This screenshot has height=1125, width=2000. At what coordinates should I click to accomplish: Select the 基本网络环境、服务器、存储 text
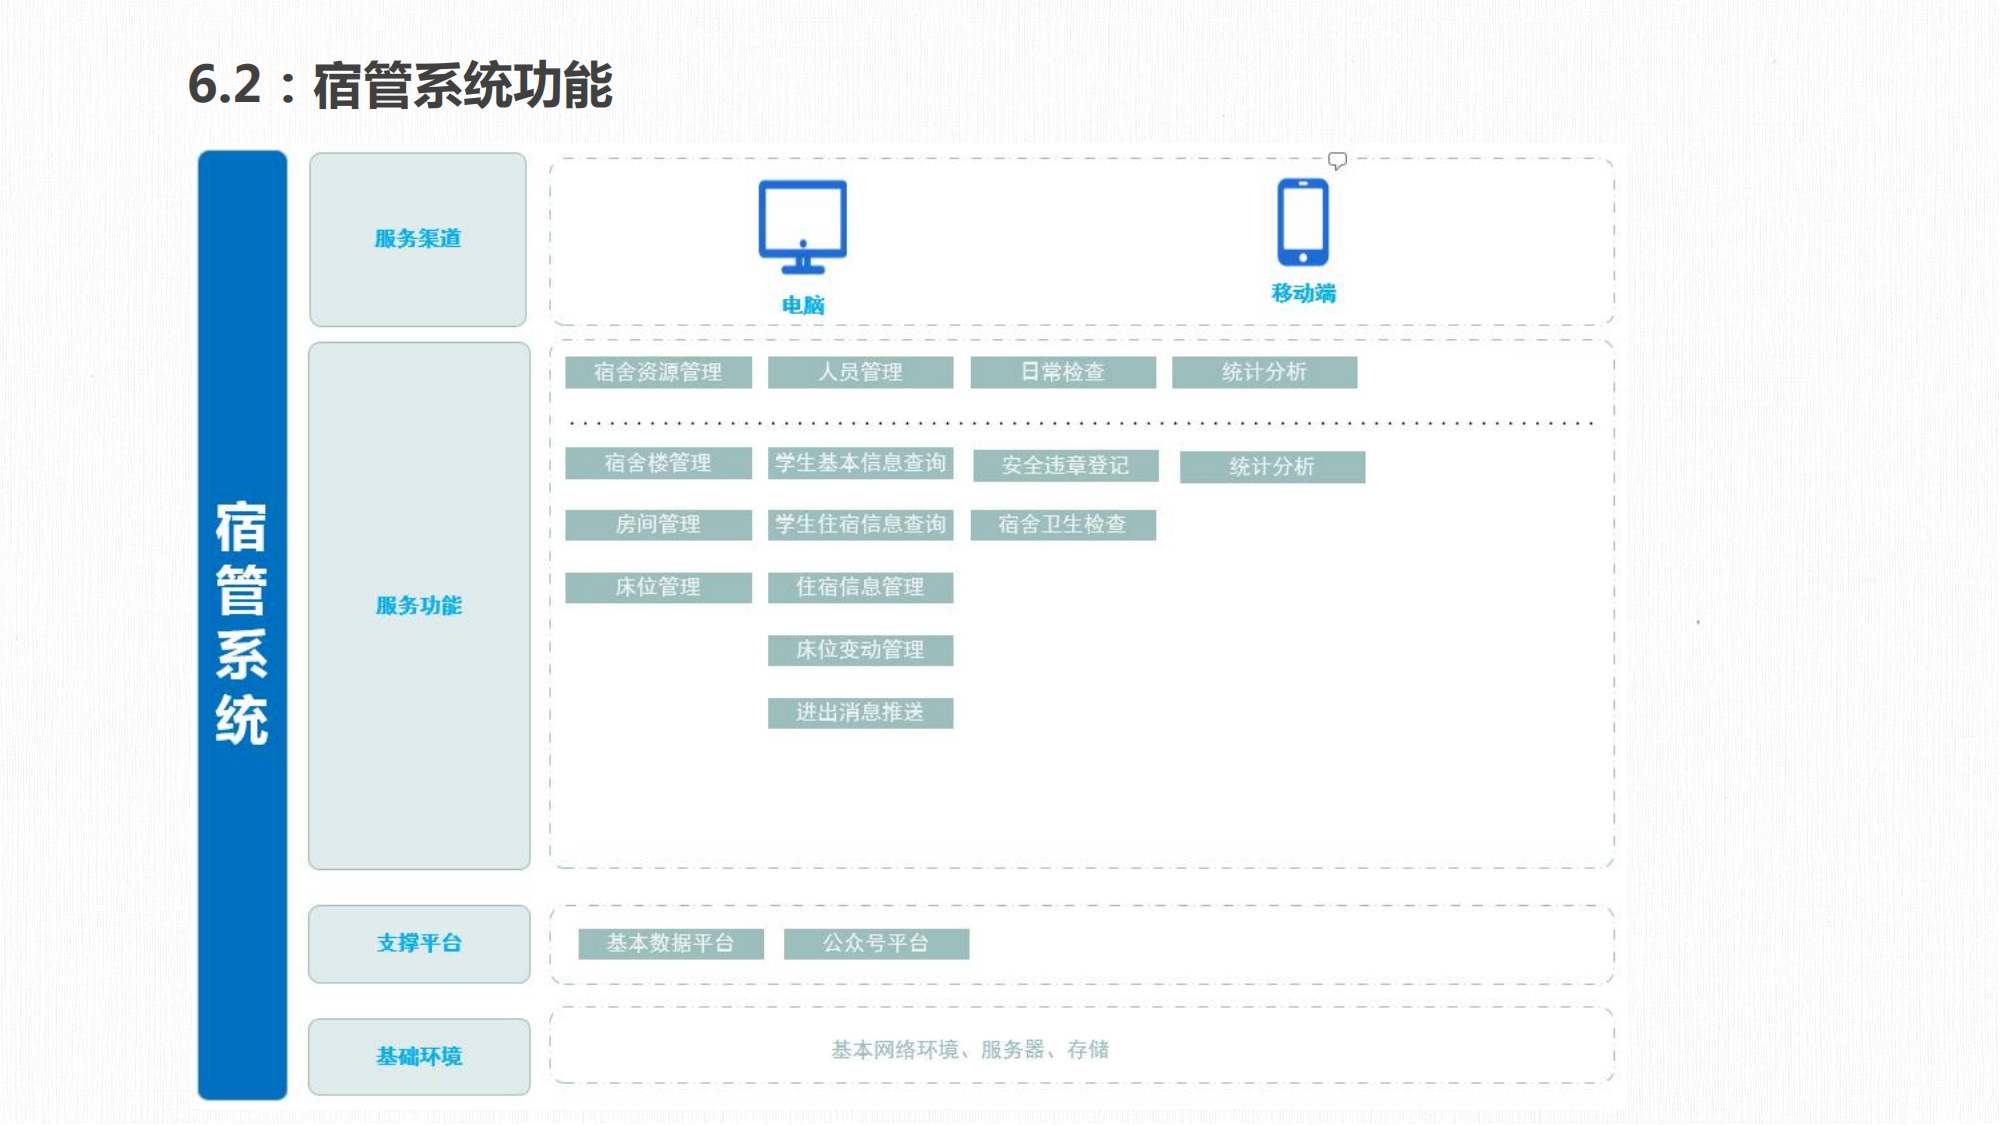point(970,1049)
